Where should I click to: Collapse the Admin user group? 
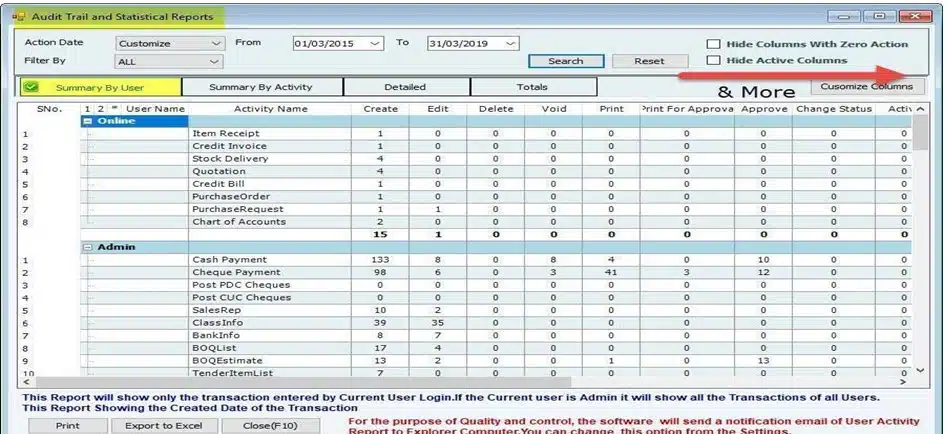tap(88, 247)
